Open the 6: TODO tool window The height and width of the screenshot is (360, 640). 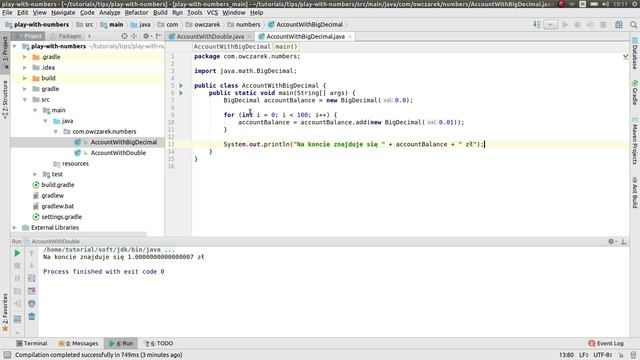159,344
